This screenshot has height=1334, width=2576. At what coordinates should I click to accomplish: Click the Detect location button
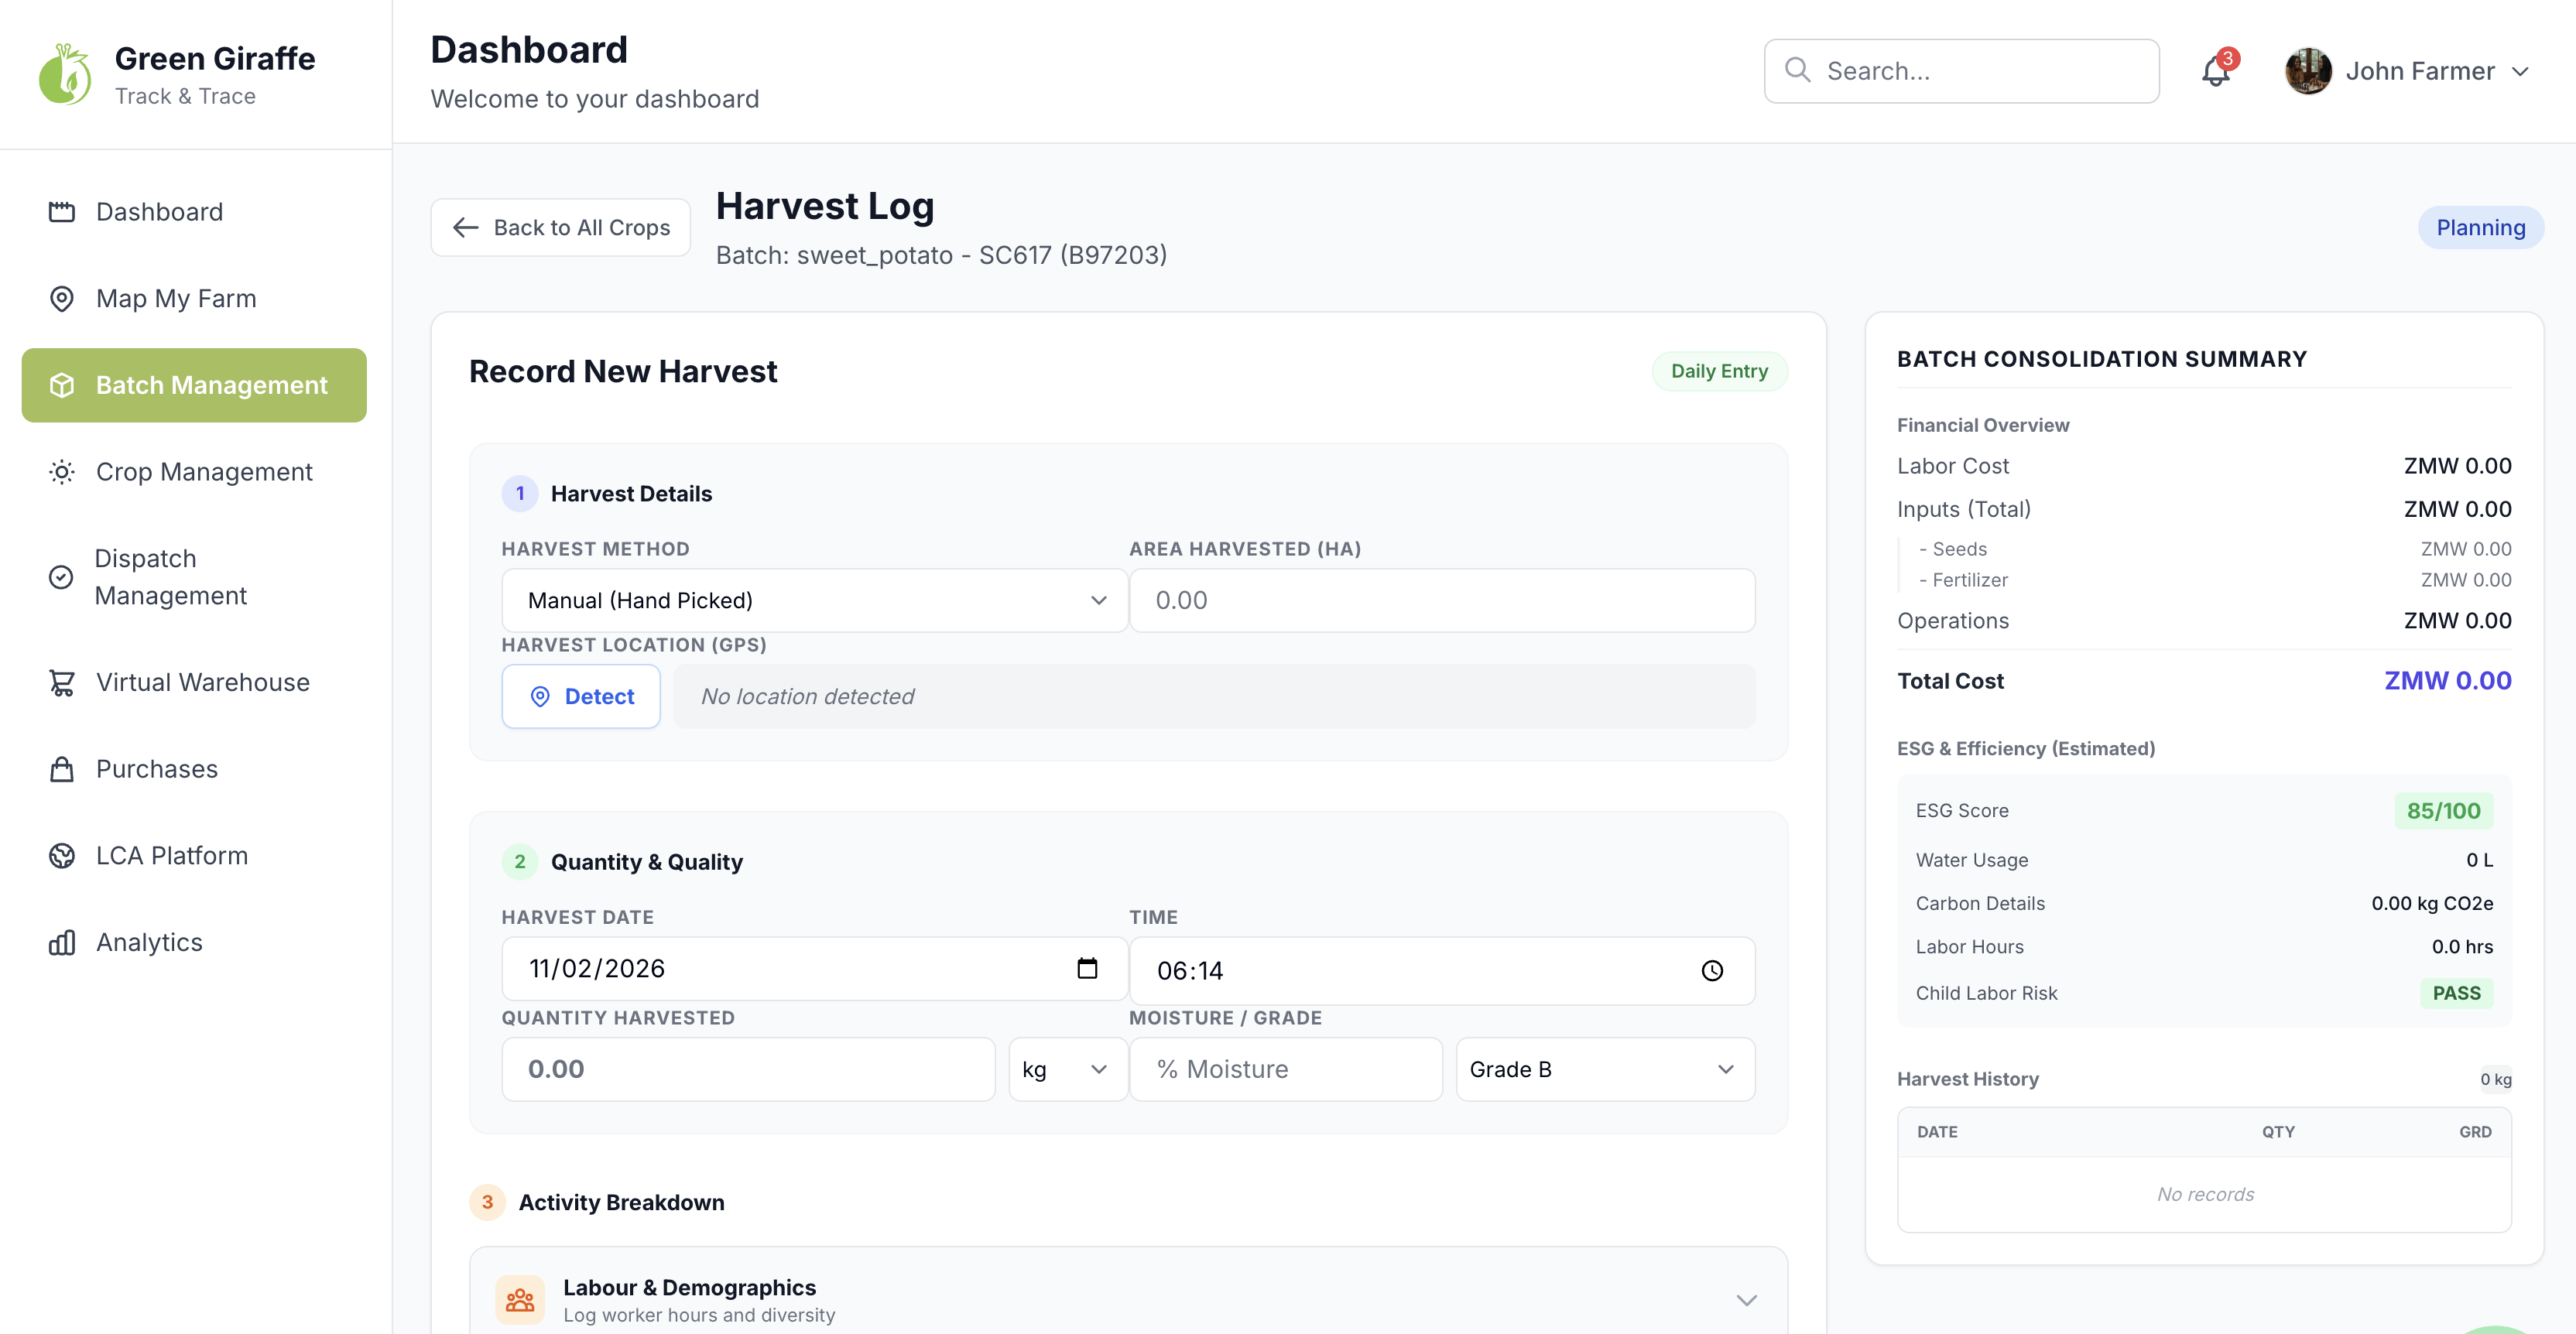pos(581,697)
